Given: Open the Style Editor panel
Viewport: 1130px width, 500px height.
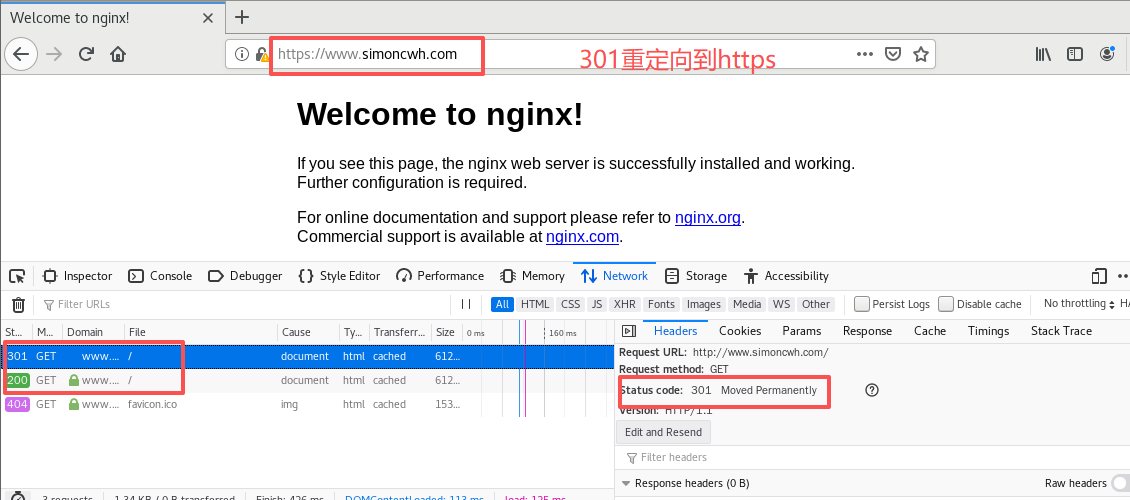Looking at the screenshot, I should pyautogui.click(x=339, y=276).
